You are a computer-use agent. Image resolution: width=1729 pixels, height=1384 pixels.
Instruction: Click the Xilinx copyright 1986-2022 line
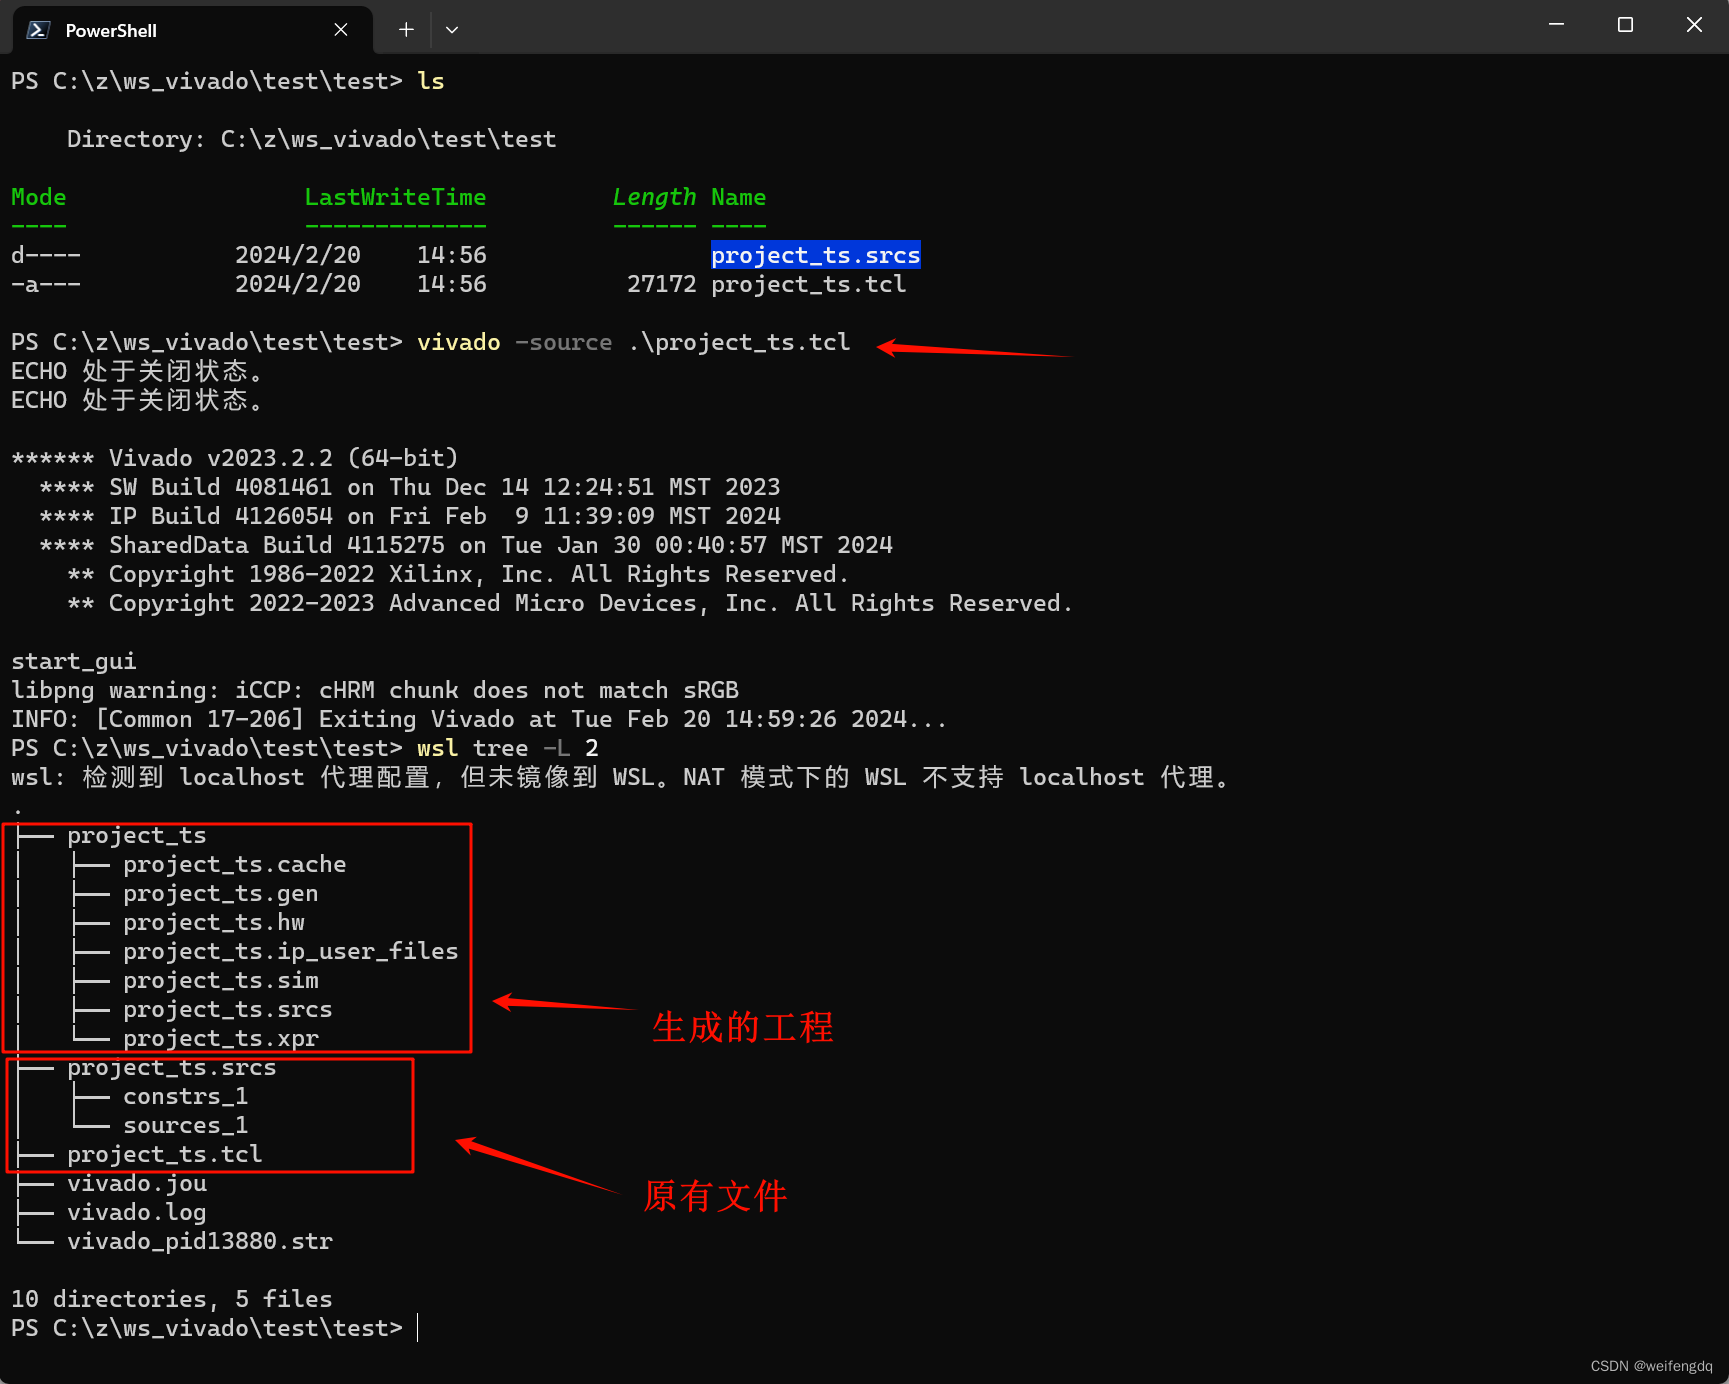[x=459, y=574]
